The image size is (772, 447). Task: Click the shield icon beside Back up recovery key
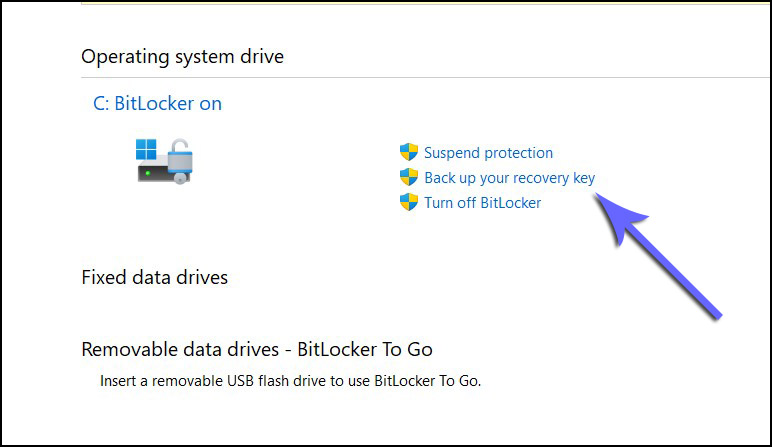408,177
